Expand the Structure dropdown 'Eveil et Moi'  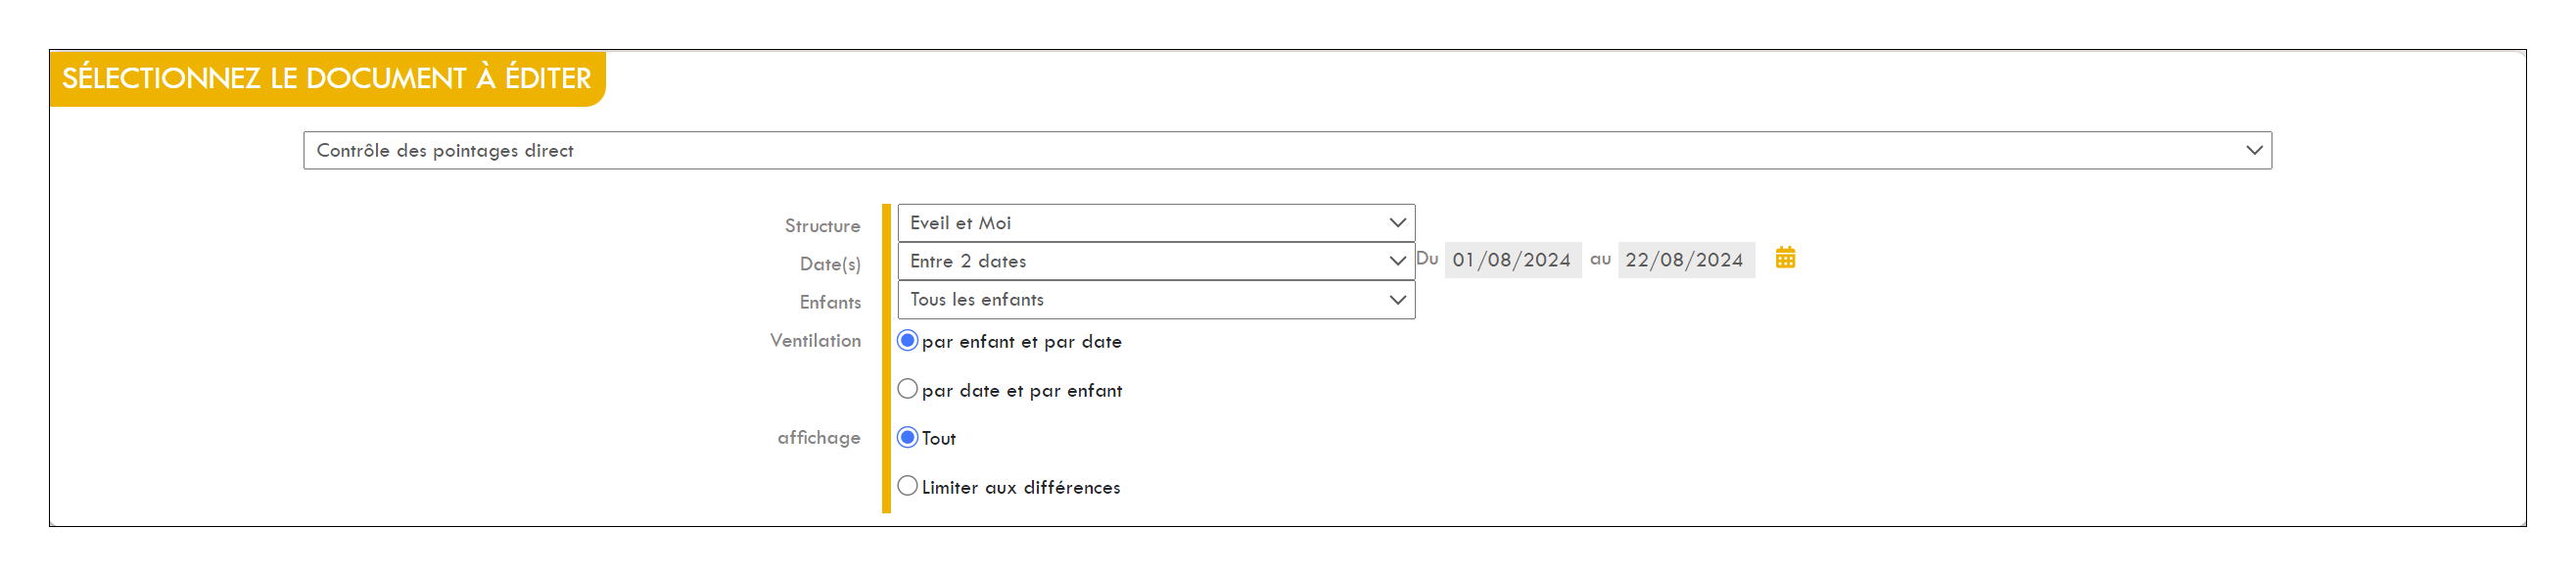point(1156,223)
